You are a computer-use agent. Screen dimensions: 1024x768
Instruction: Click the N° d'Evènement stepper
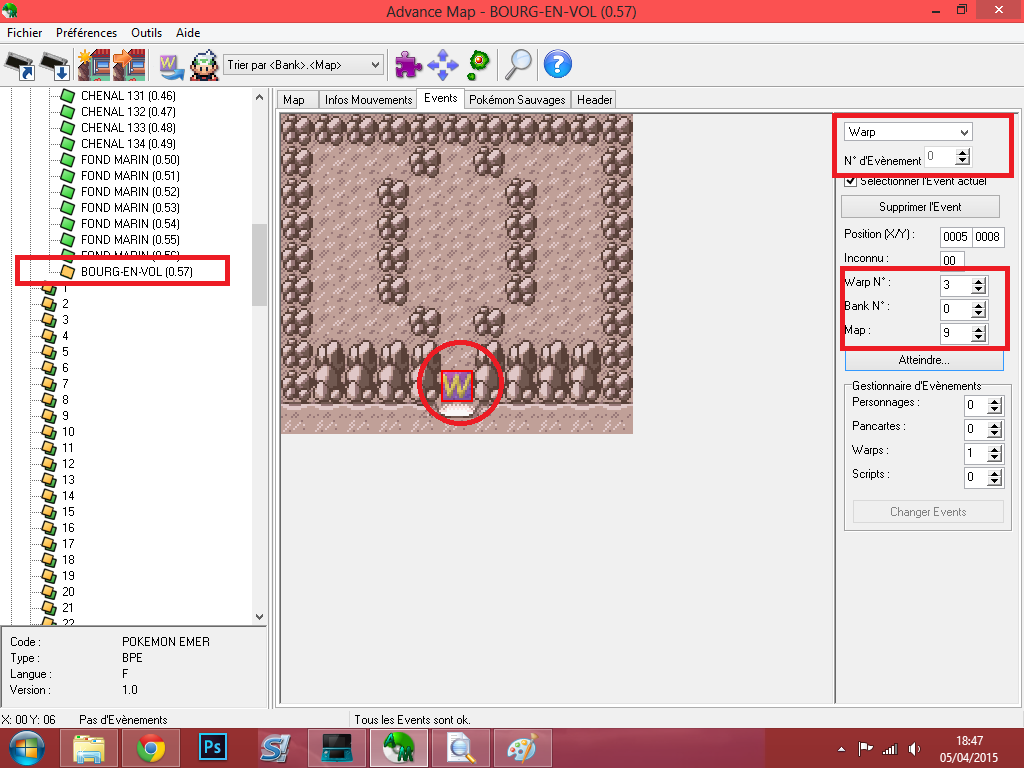click(962, 157)
